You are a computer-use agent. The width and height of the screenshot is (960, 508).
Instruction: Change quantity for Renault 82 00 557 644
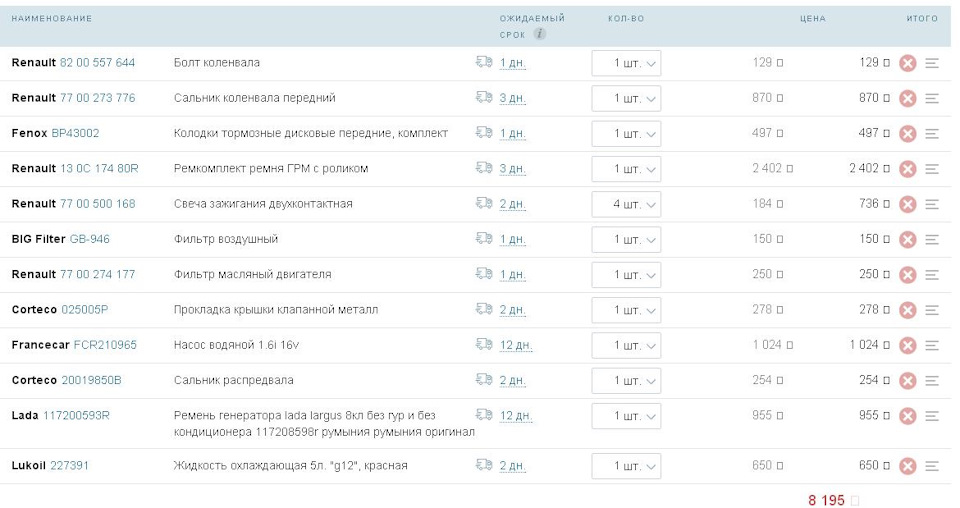626,63
